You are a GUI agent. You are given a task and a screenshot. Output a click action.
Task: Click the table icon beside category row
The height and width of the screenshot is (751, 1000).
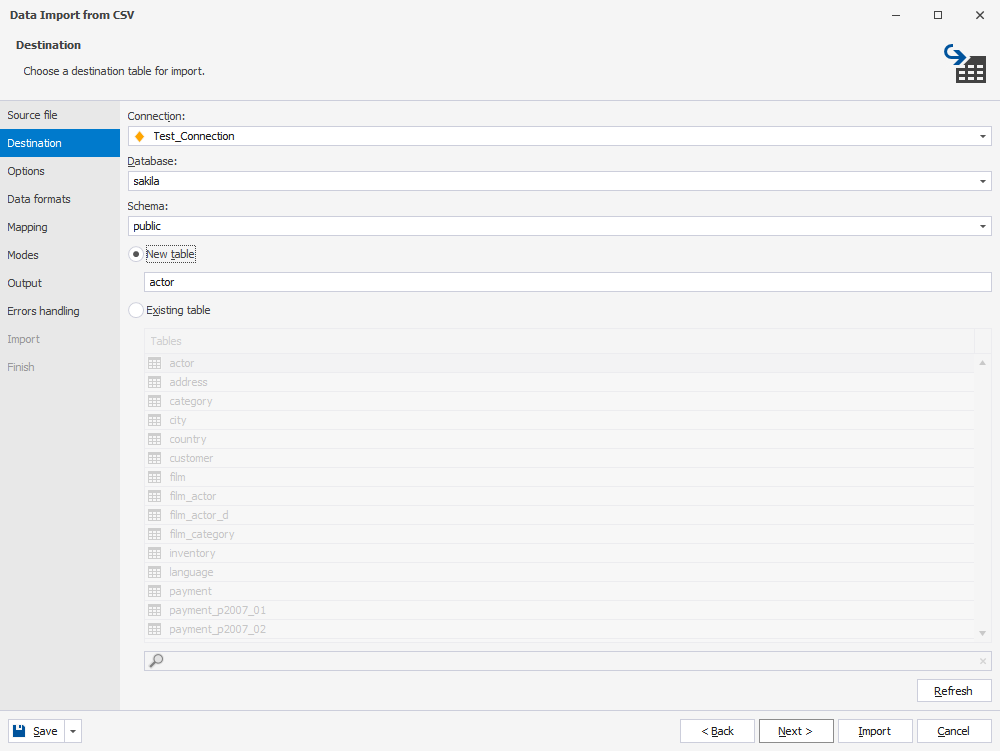pos(154,402)
